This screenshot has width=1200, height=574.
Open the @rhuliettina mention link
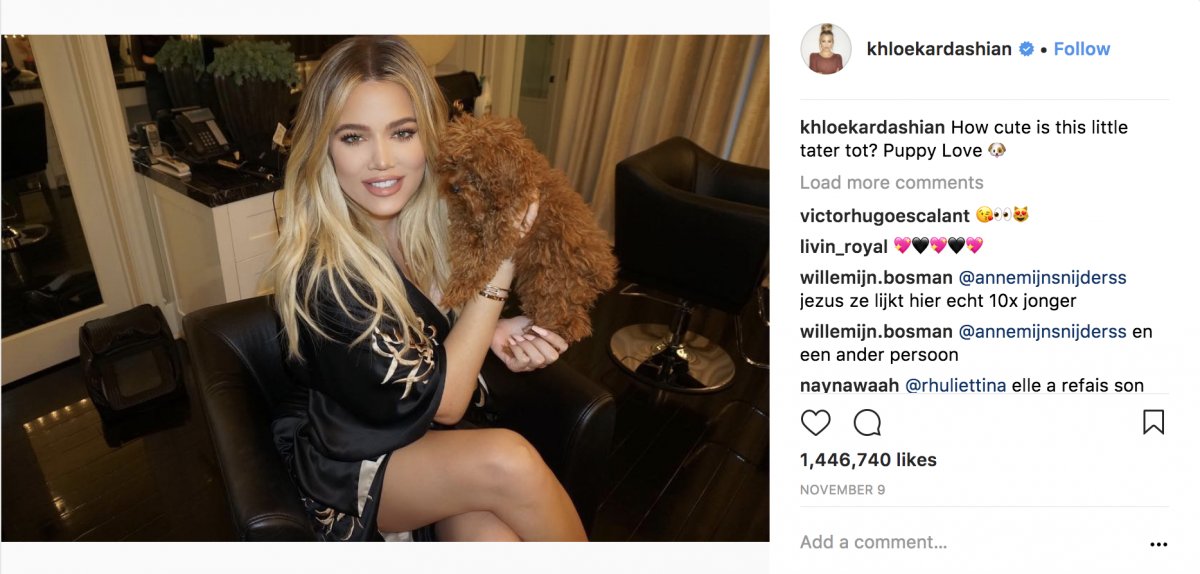[x=957, y=385]
